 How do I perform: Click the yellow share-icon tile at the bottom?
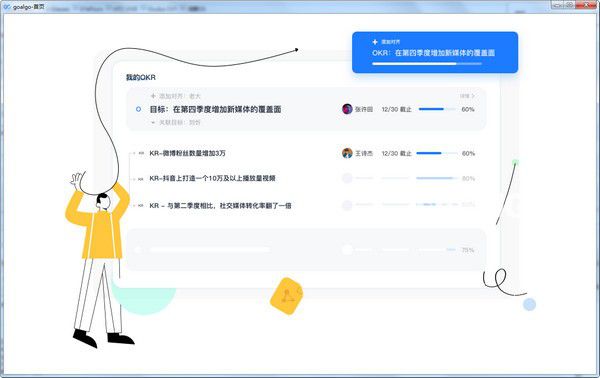pos(287,296)
